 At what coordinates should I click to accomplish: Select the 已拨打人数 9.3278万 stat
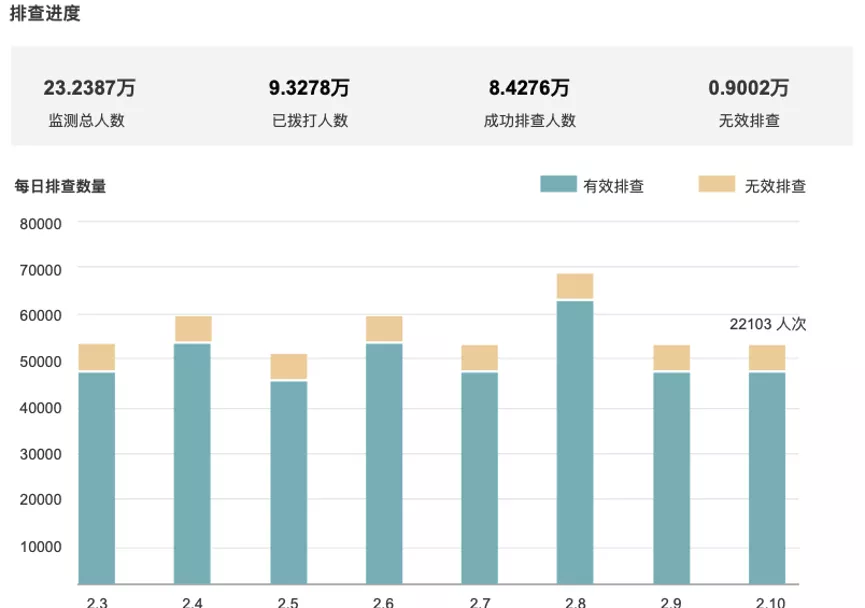[310, 102]
